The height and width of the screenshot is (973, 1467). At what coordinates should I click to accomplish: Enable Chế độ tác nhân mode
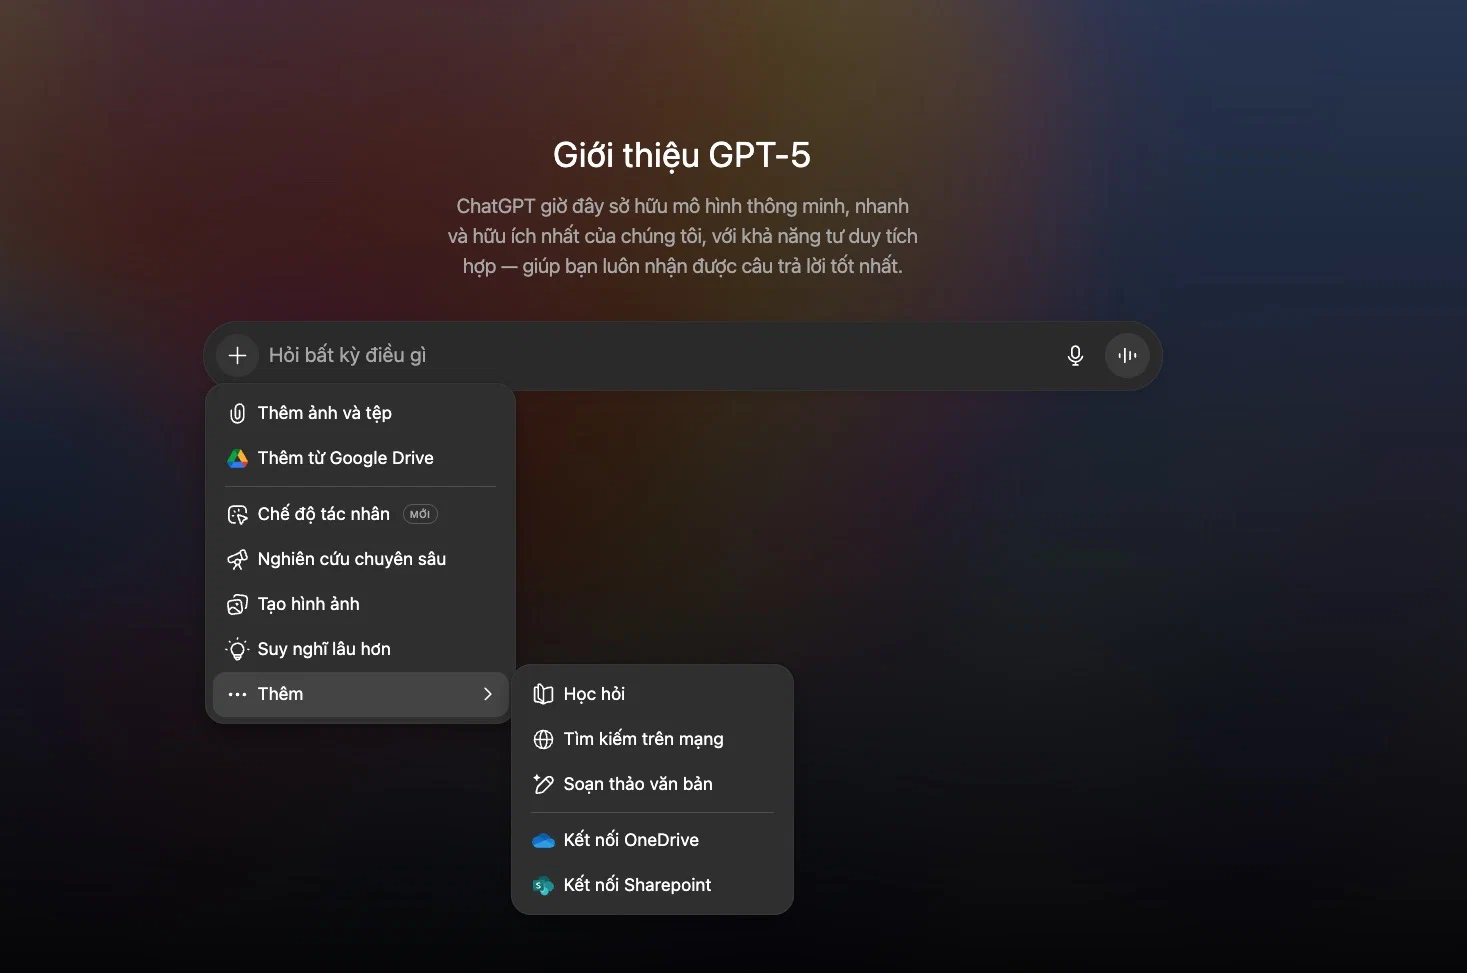coord(360,514)
